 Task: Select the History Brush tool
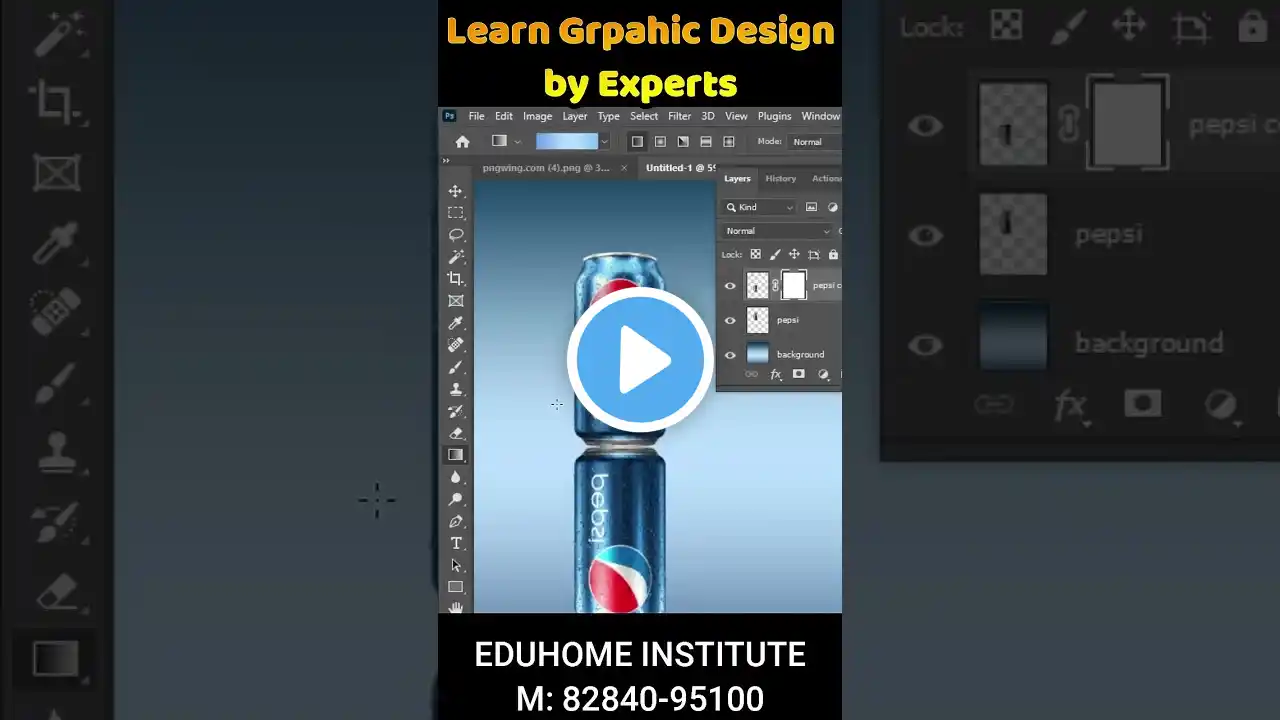(456, 411)
